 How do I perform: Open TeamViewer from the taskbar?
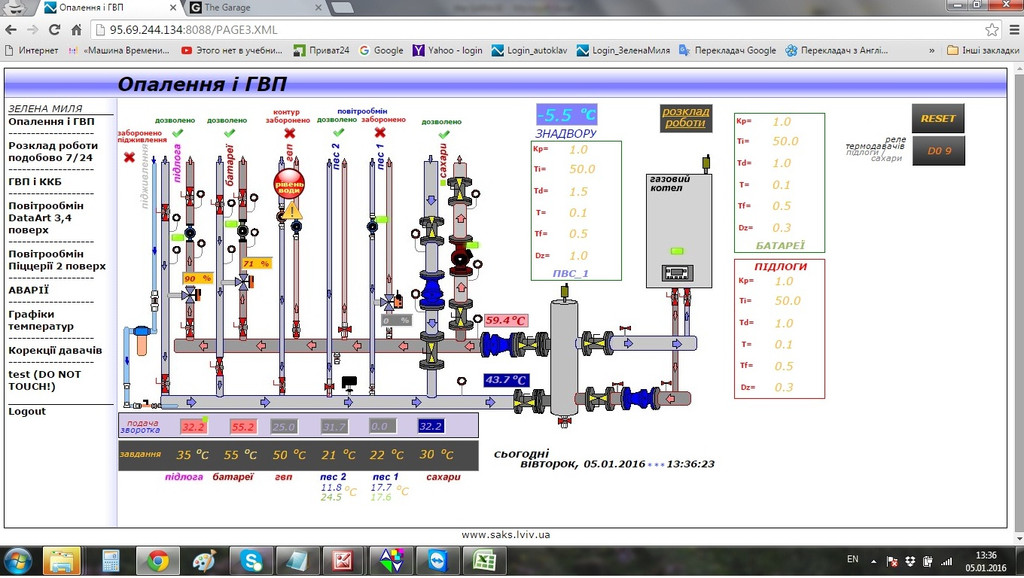point(438,560)
